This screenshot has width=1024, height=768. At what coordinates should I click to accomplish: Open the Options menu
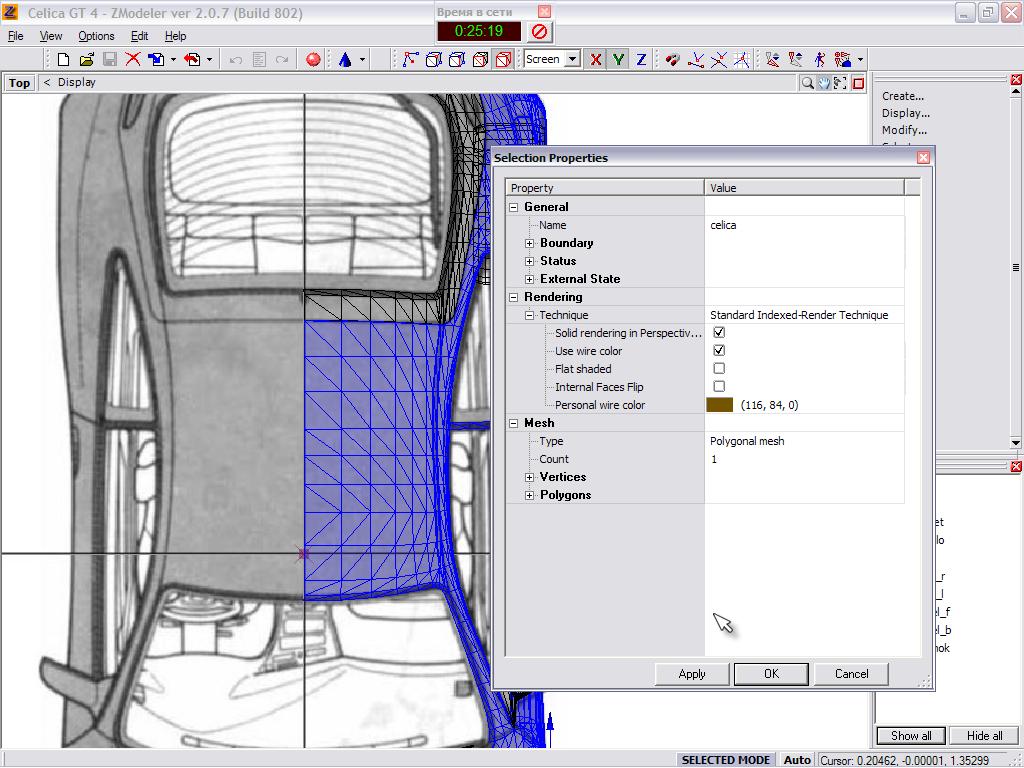coord(96,36)
